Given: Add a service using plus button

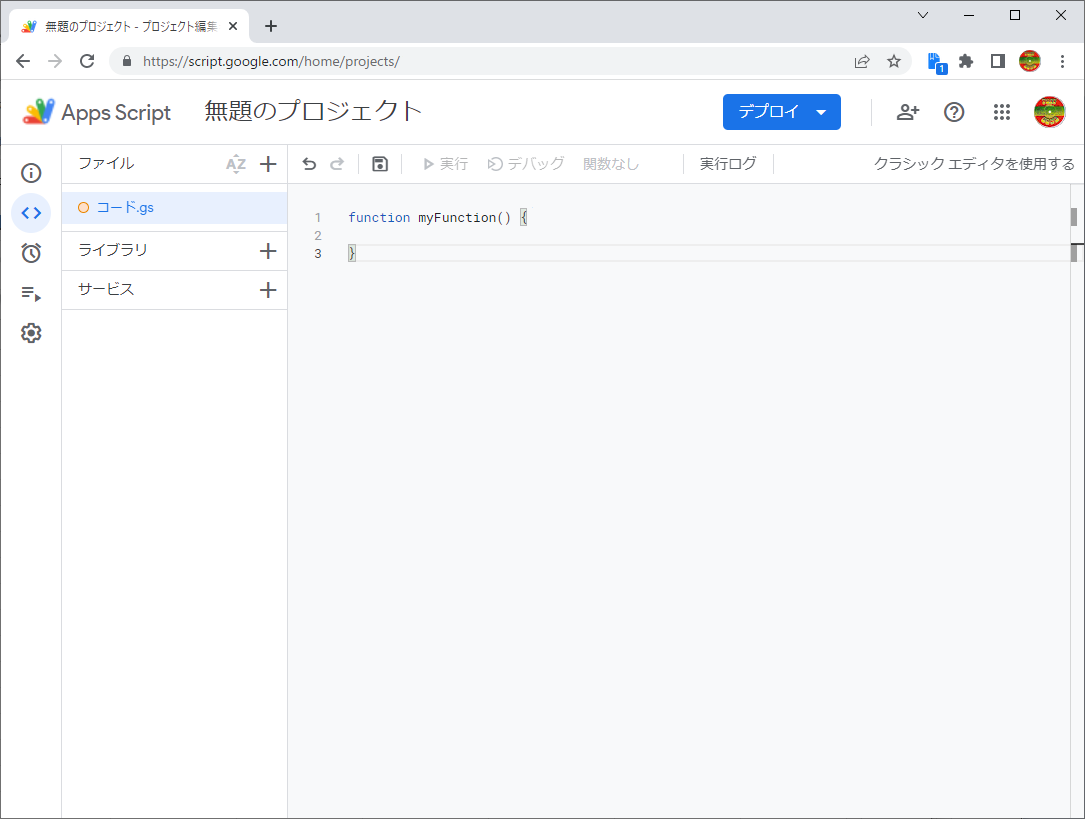Looking at the screenshot, I should (x=268, y=290).
